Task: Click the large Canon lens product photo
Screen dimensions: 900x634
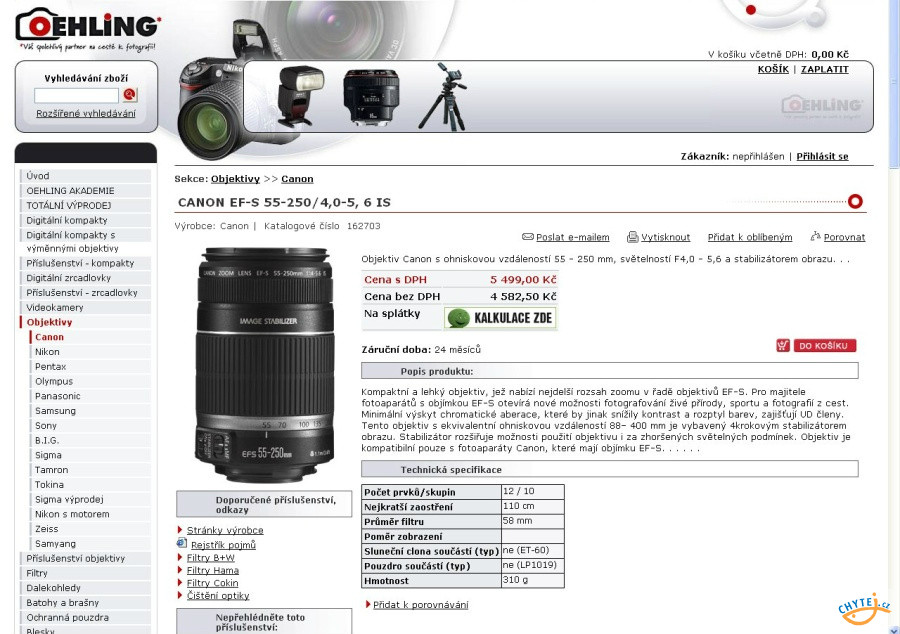Action: pyautogui.click(x=265, y=365)
